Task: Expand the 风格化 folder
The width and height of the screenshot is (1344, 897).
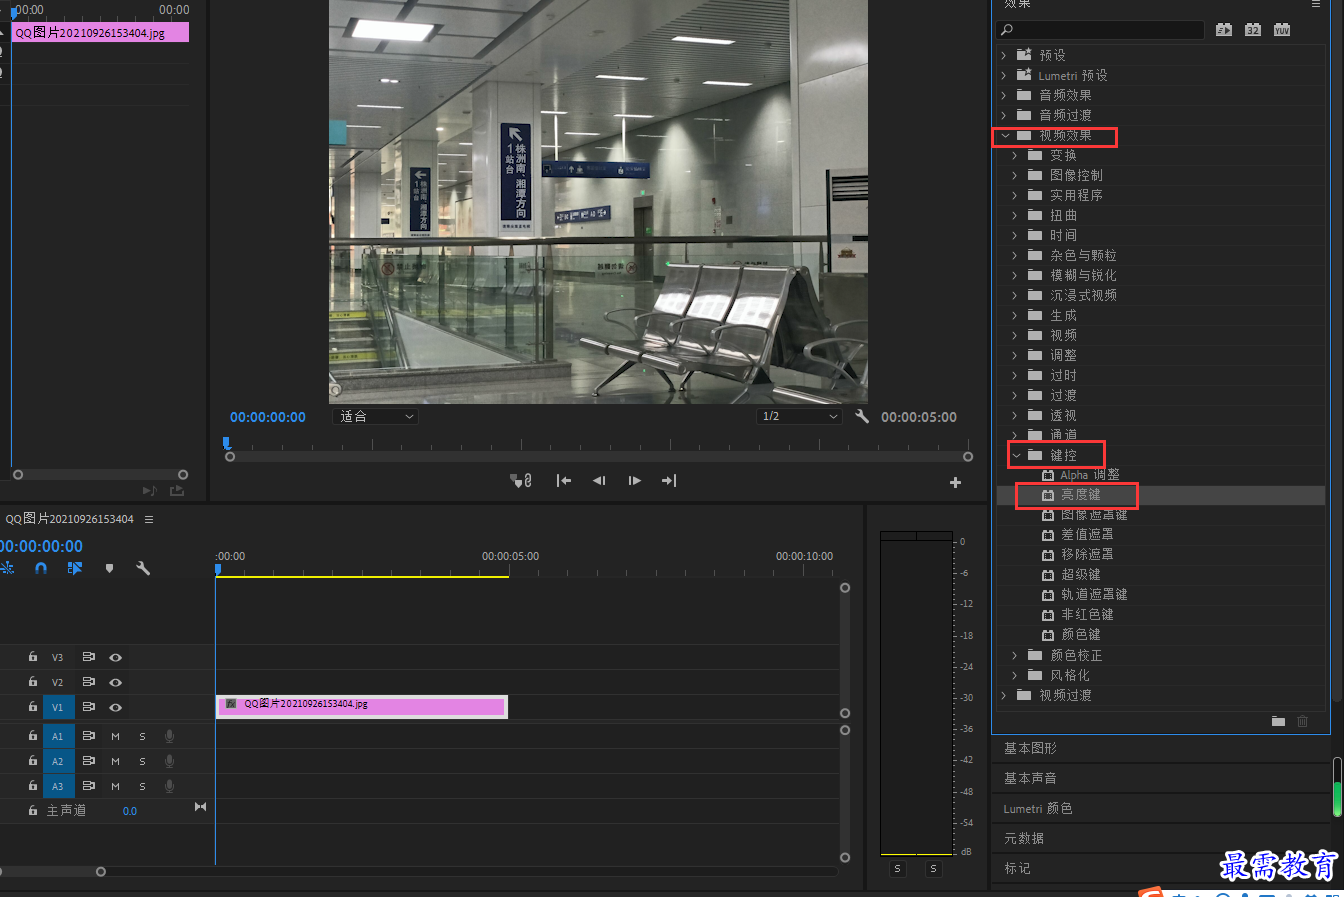Action: point(1014,675)
